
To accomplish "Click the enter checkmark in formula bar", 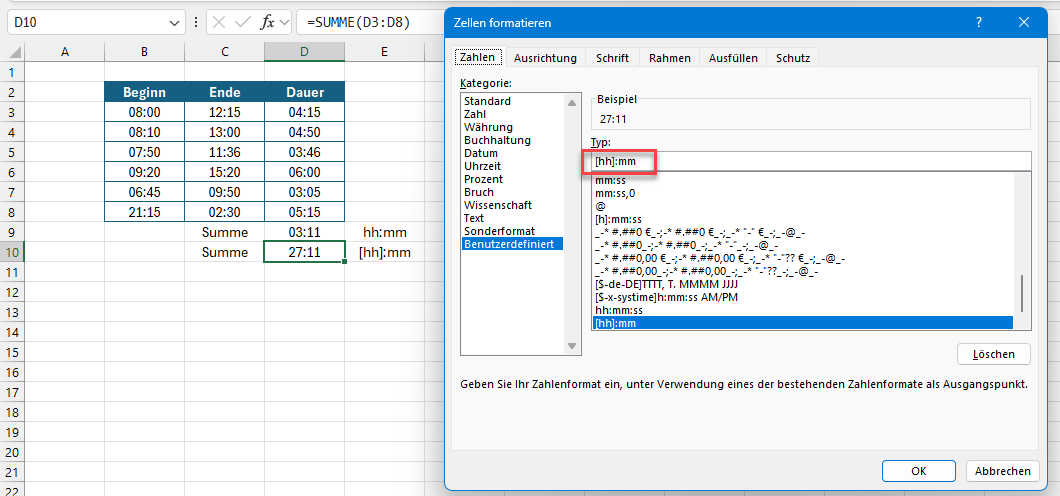I will coord(244,22).
